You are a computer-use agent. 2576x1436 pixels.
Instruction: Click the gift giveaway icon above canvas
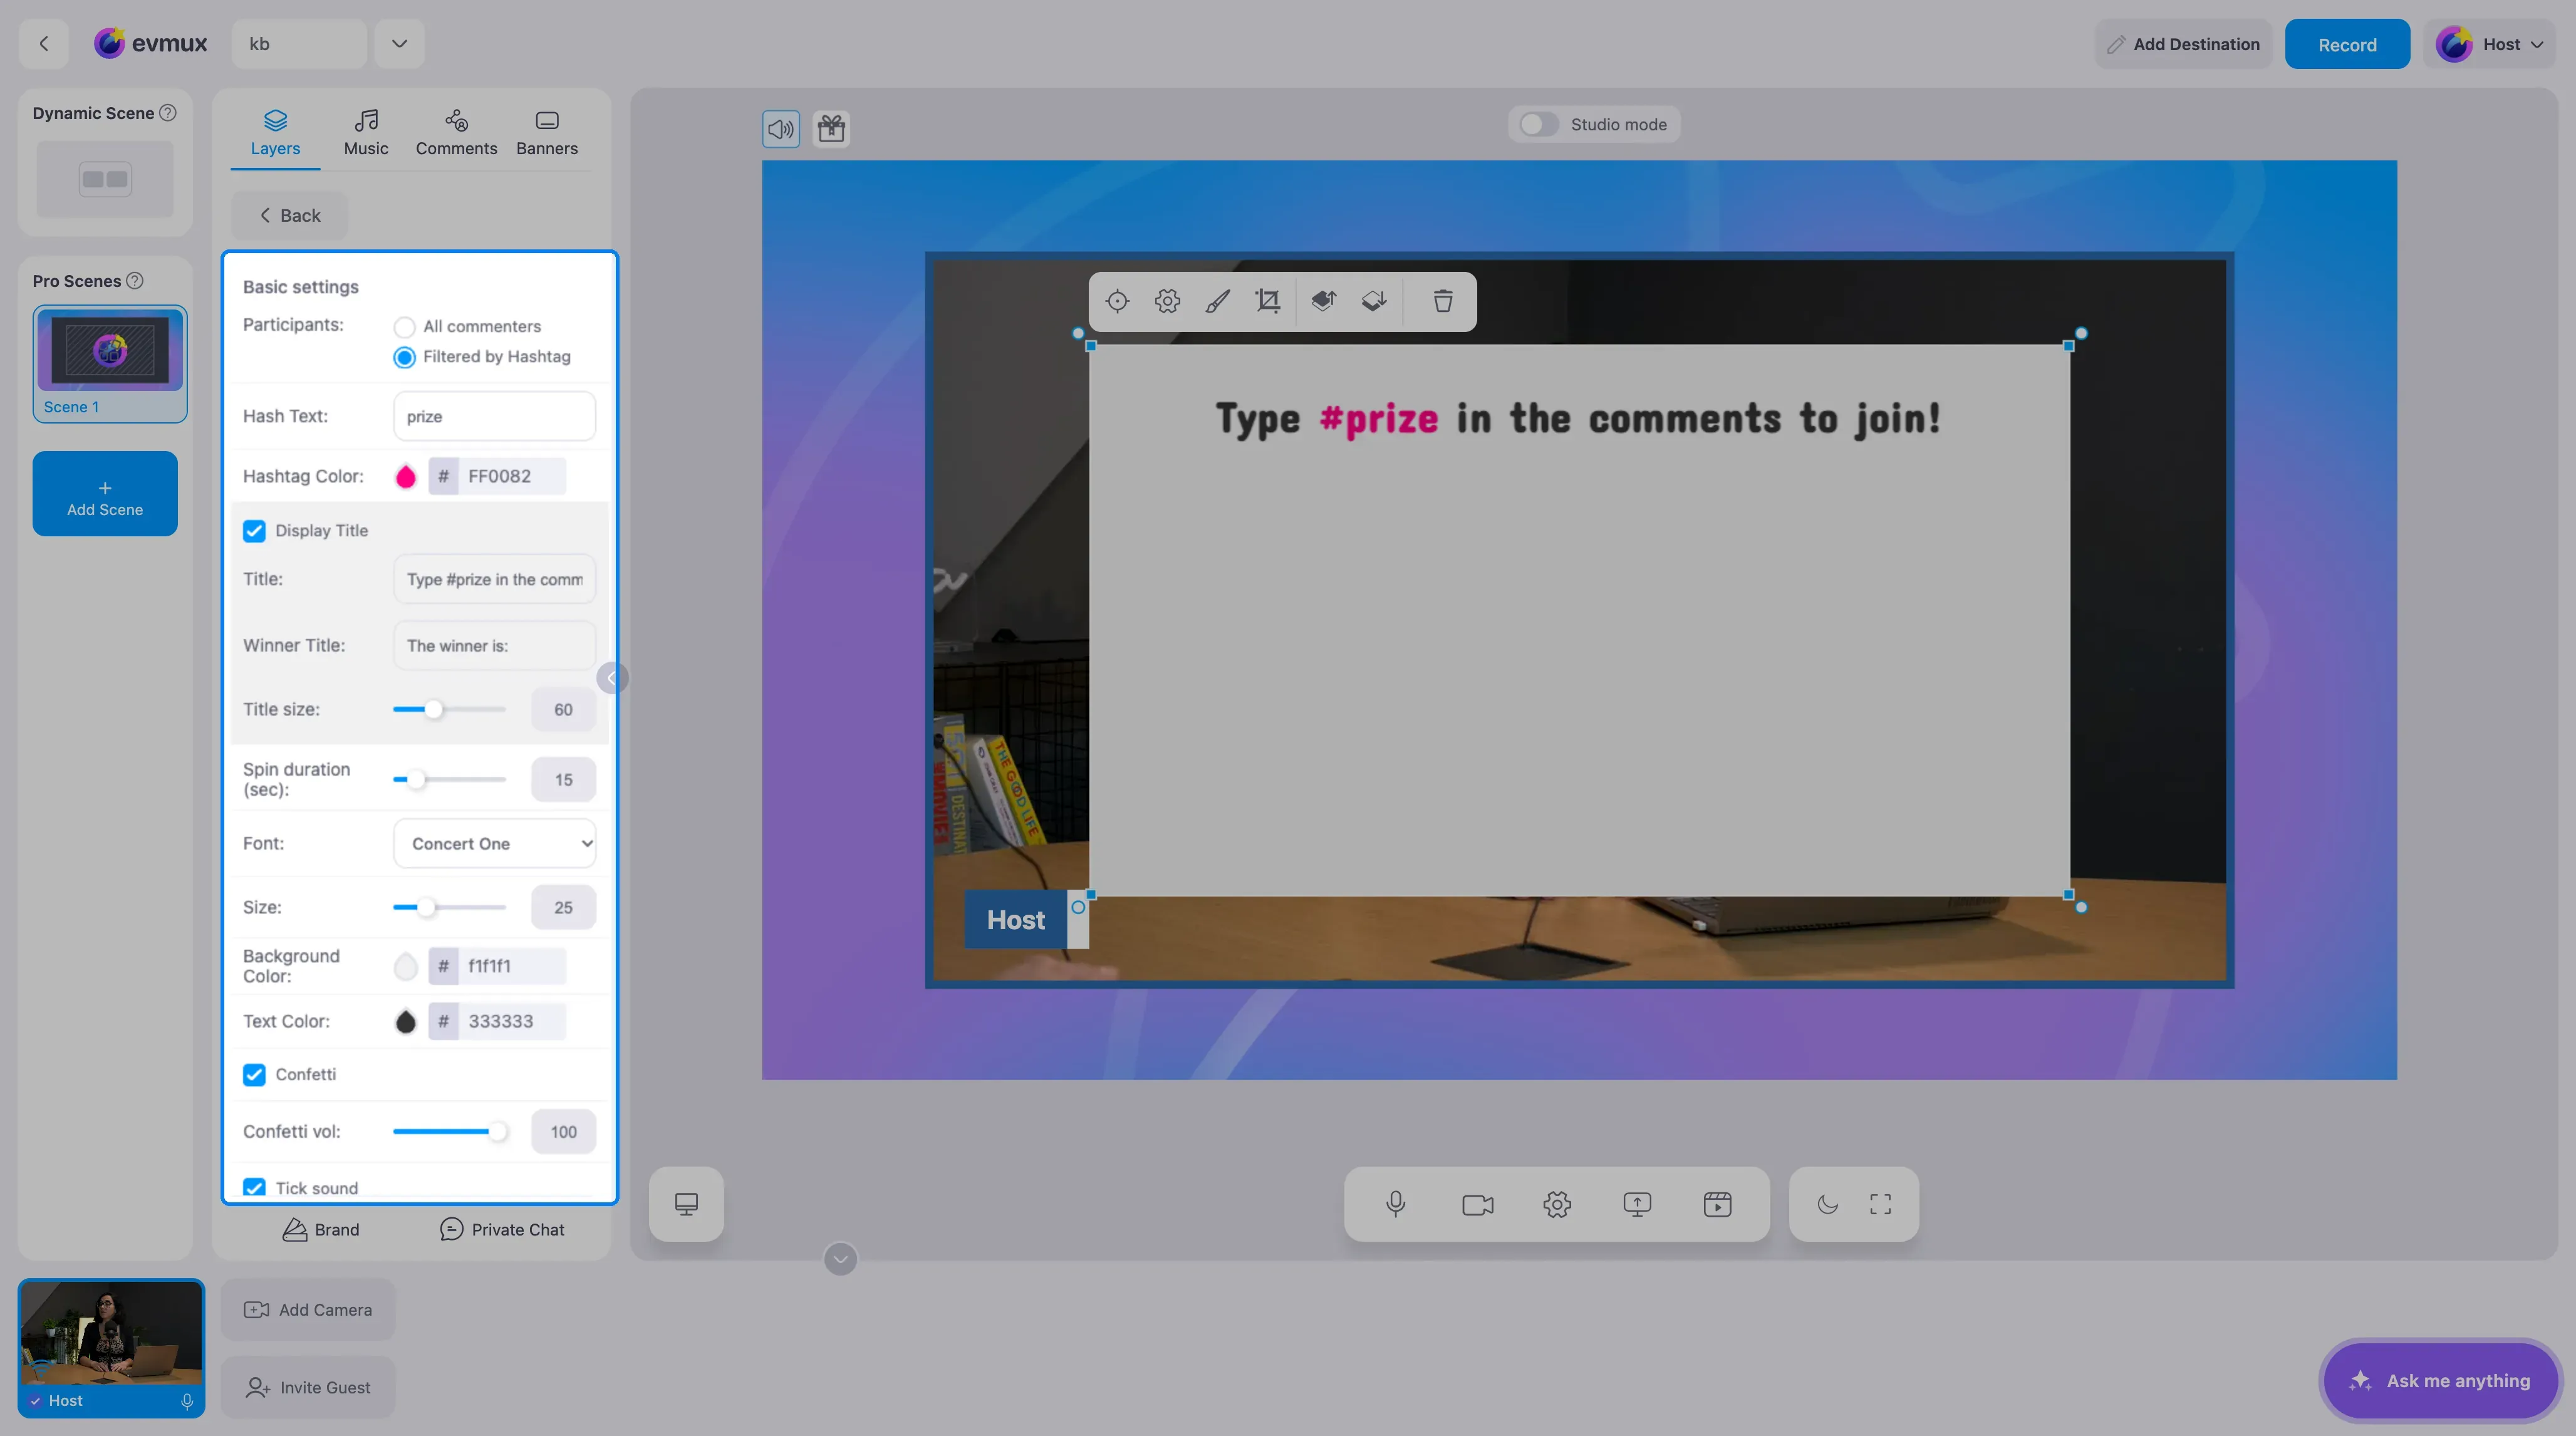[831, 128]
